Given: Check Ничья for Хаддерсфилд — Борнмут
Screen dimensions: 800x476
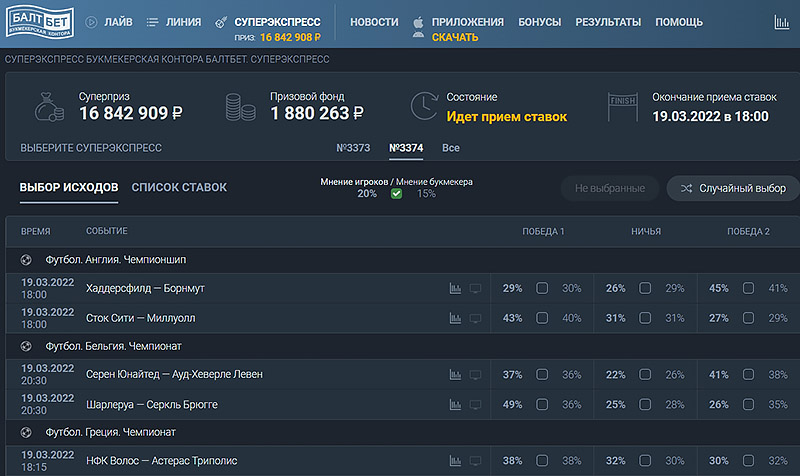Looking at the screenshot, I should pos(645,288).
